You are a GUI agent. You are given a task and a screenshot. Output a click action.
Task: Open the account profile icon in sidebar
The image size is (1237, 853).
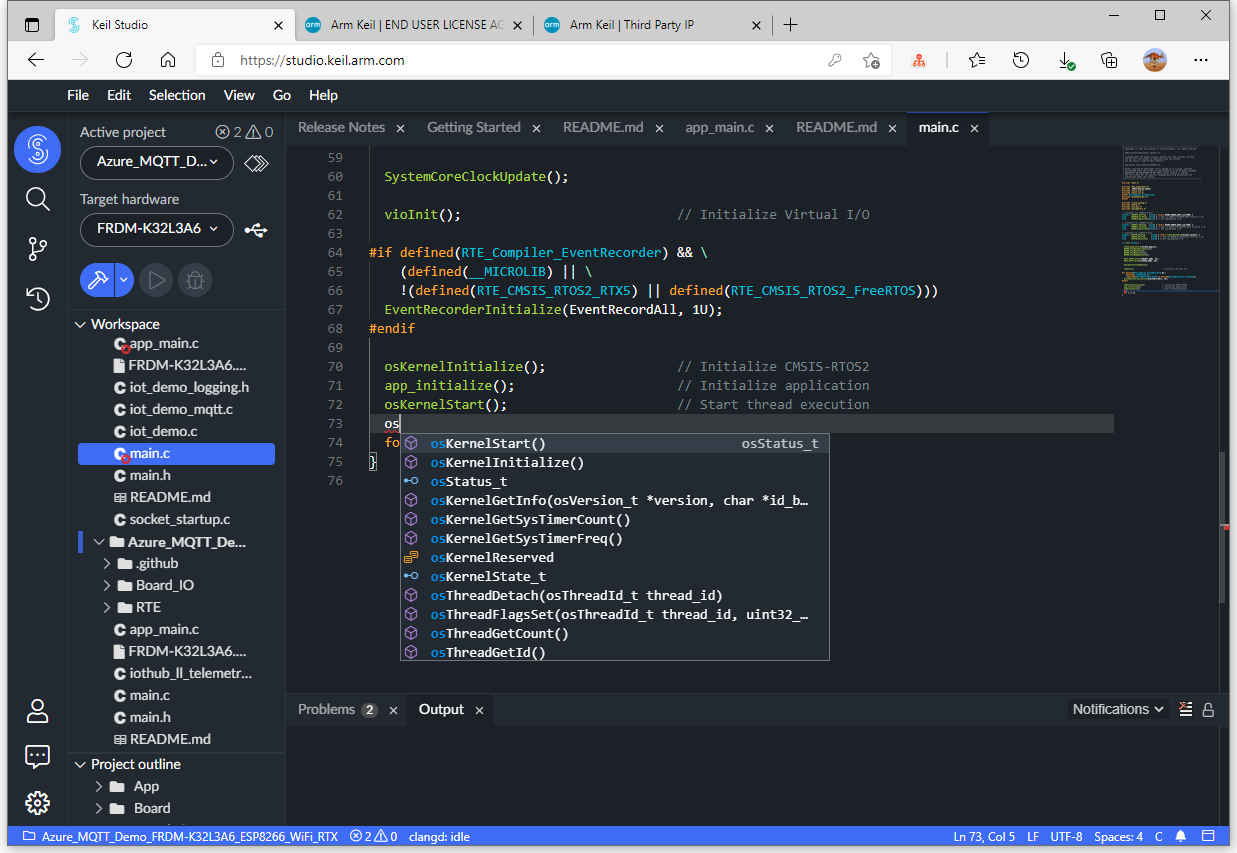pos(38,711)
